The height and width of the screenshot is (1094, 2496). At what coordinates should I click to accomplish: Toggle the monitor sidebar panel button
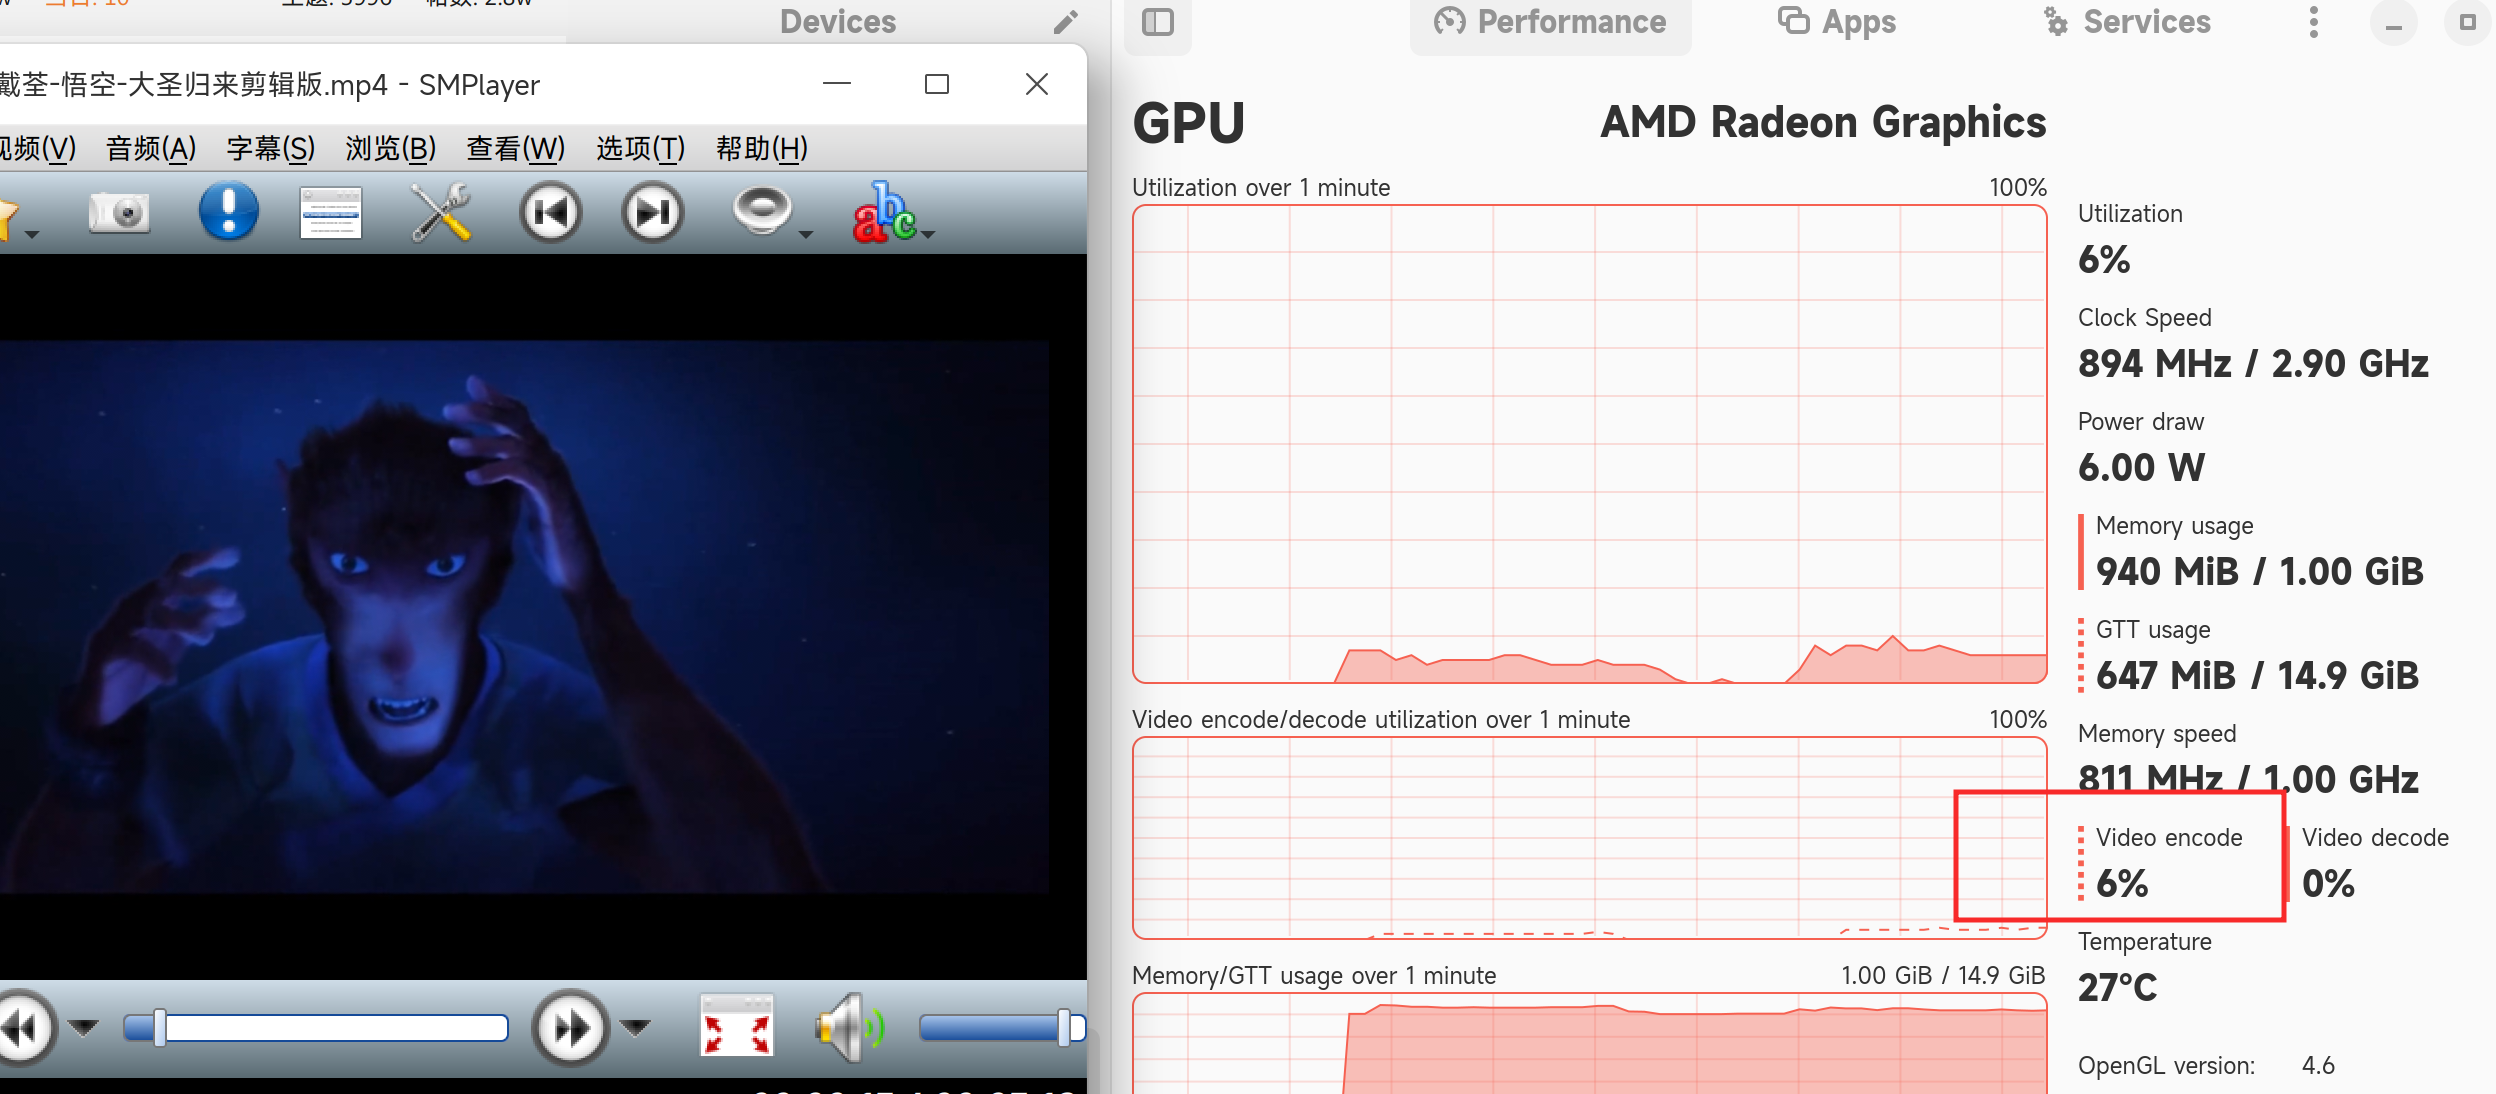[x=1158, y=22]
